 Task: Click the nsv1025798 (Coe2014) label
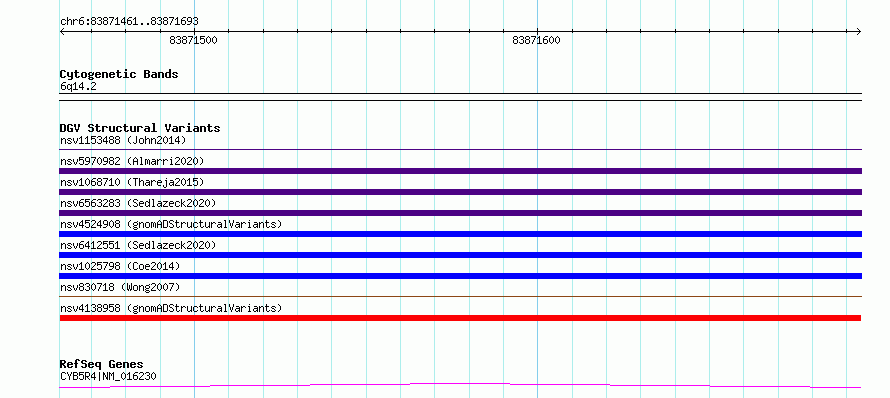click(120, 266)
